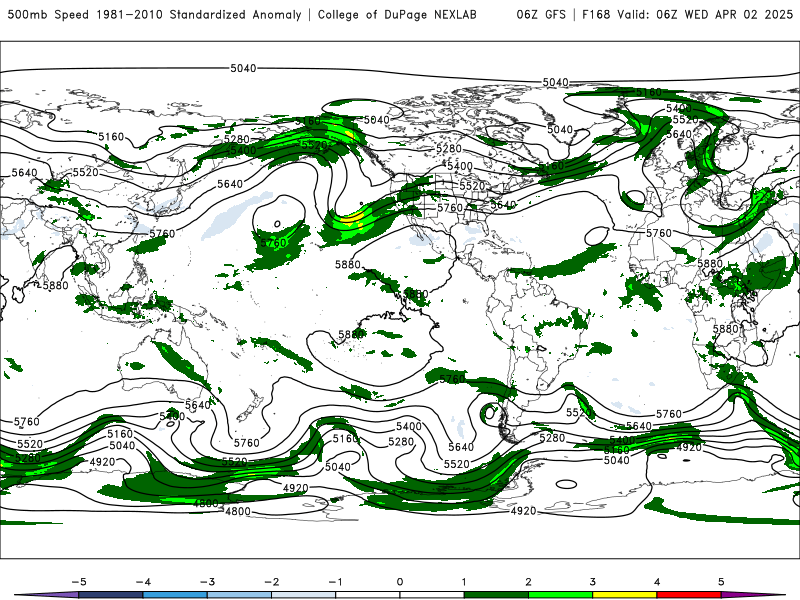Click the -3 legend scale label
The width and height of the screenshot is (800, 600).
pyautogui.click(x=207, y=582)
